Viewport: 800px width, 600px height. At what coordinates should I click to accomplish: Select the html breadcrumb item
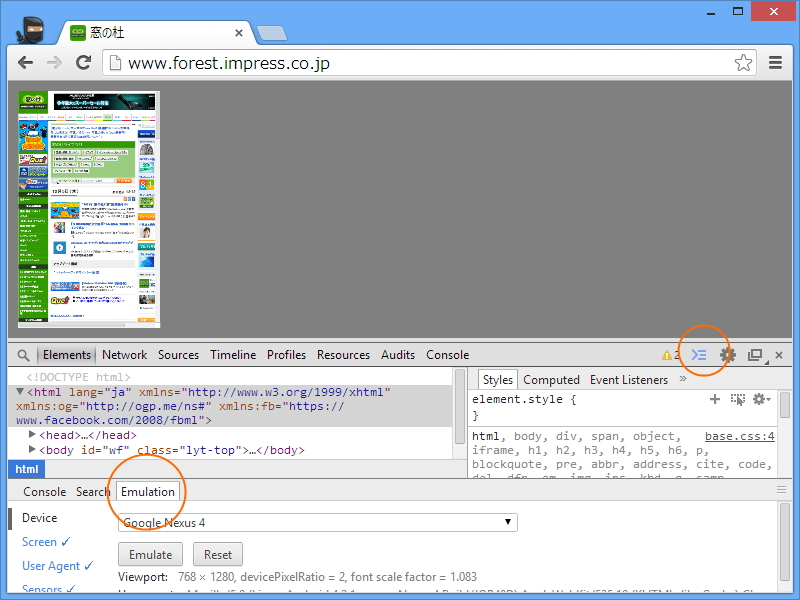click(27, 469)
